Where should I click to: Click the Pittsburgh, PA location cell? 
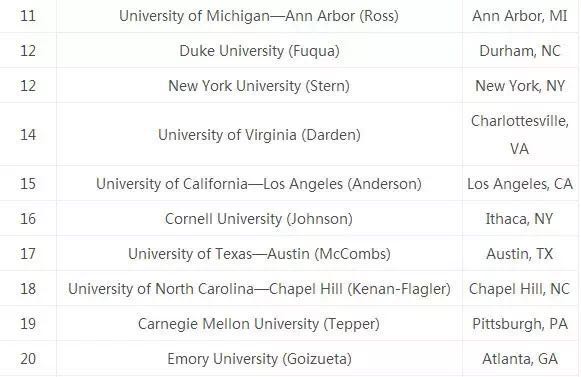click(x=520, y=324)
